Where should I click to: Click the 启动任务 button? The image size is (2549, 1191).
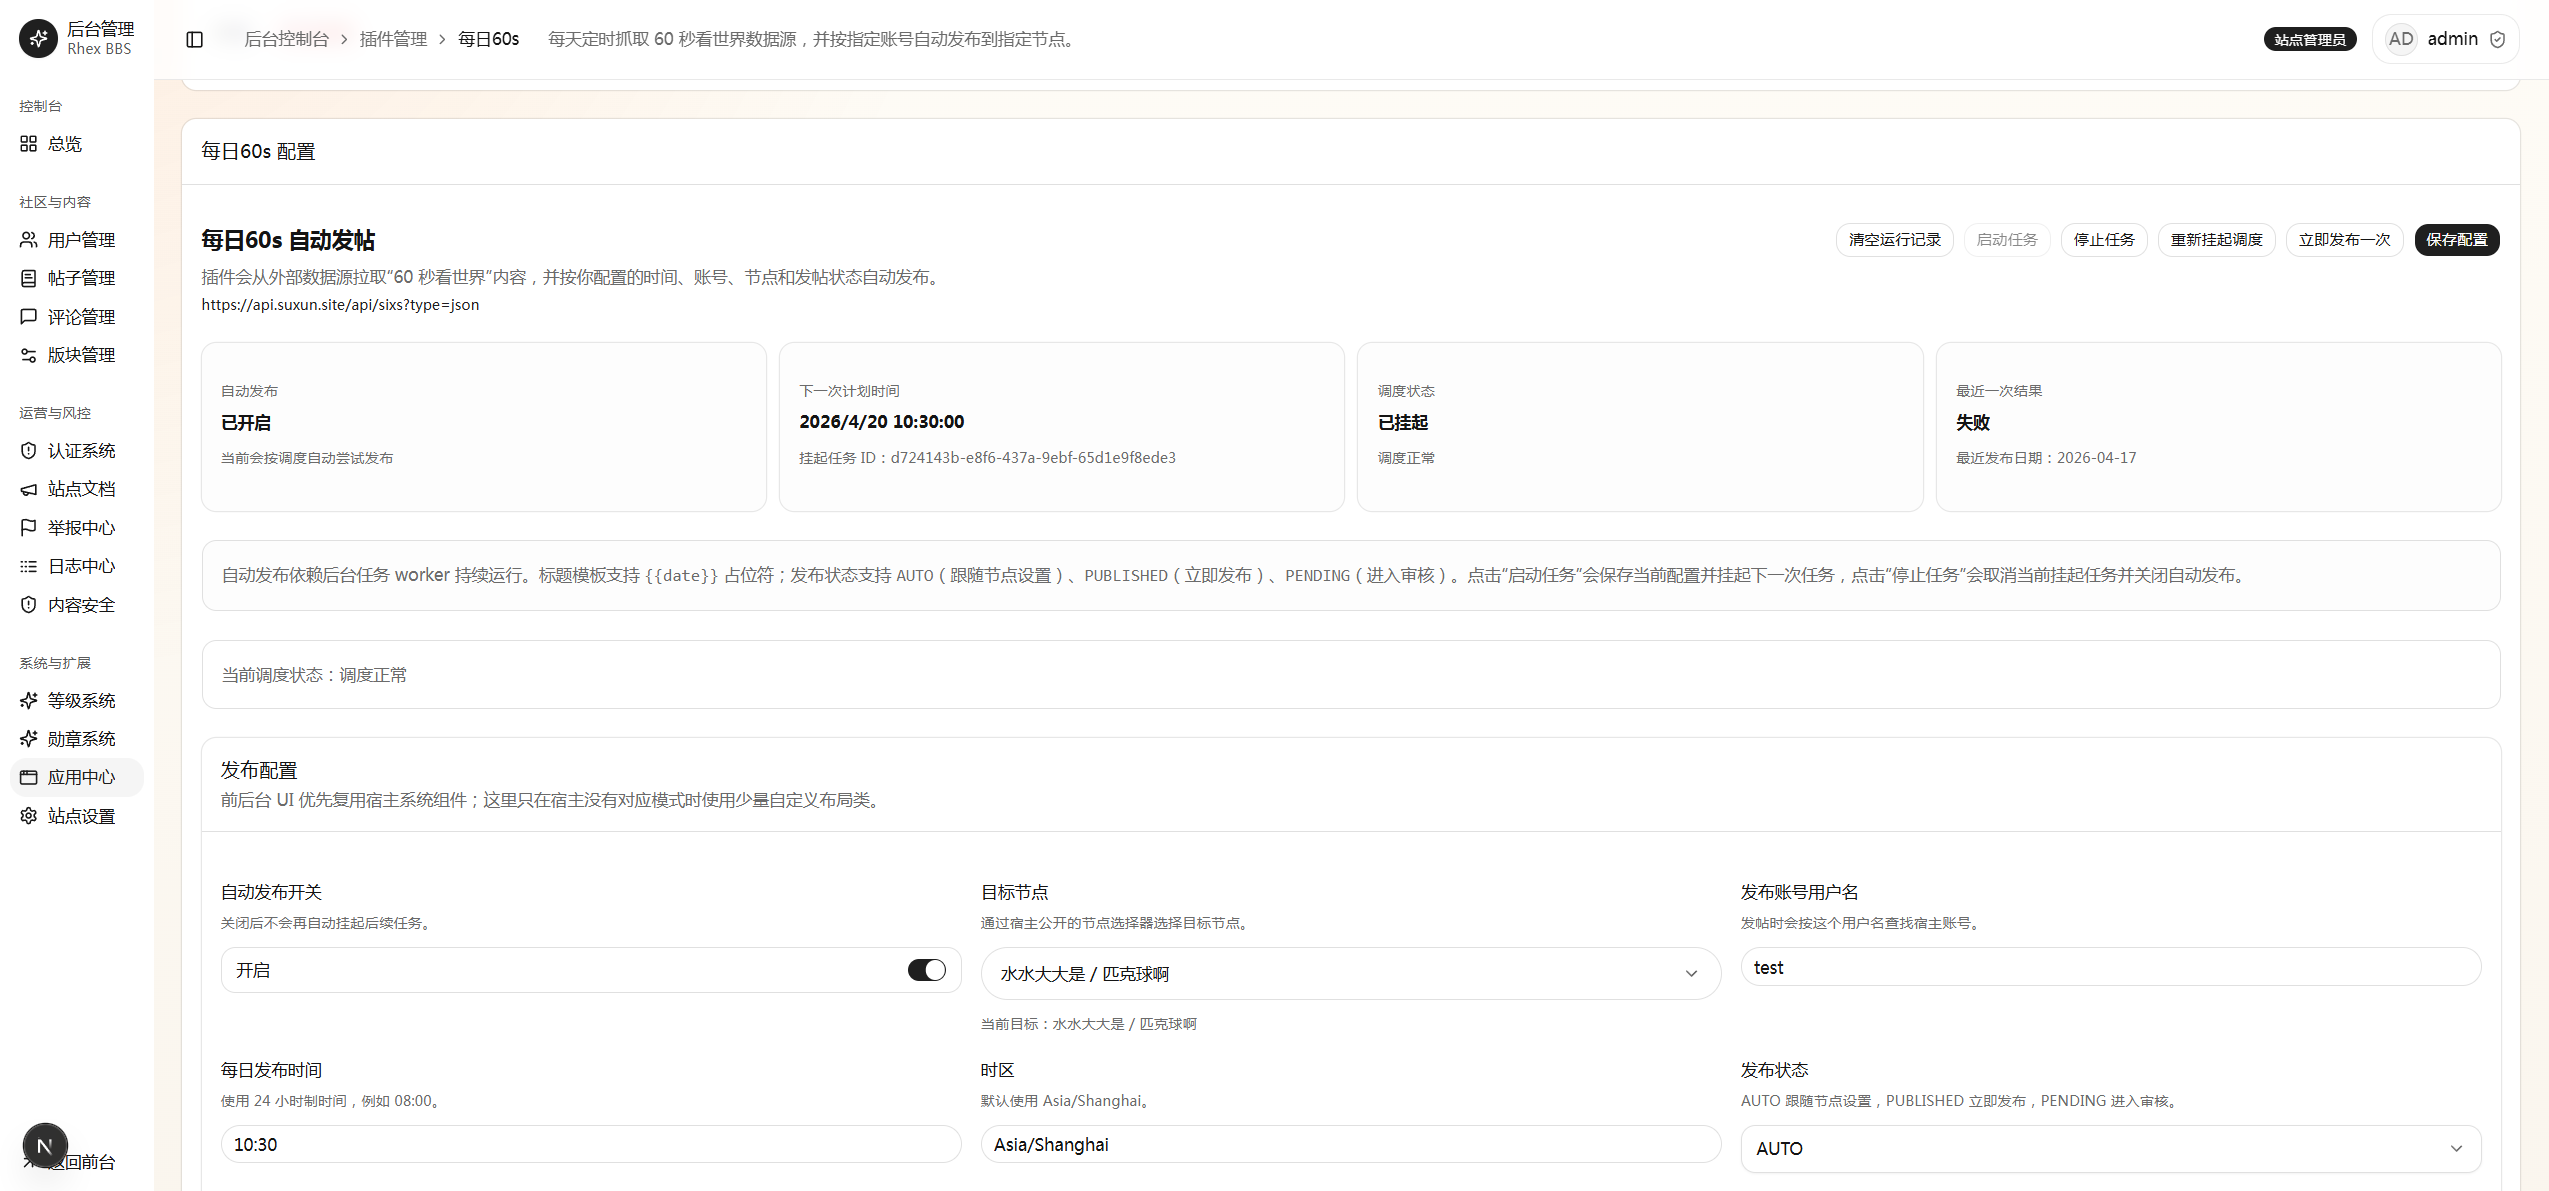[2006, 240]
